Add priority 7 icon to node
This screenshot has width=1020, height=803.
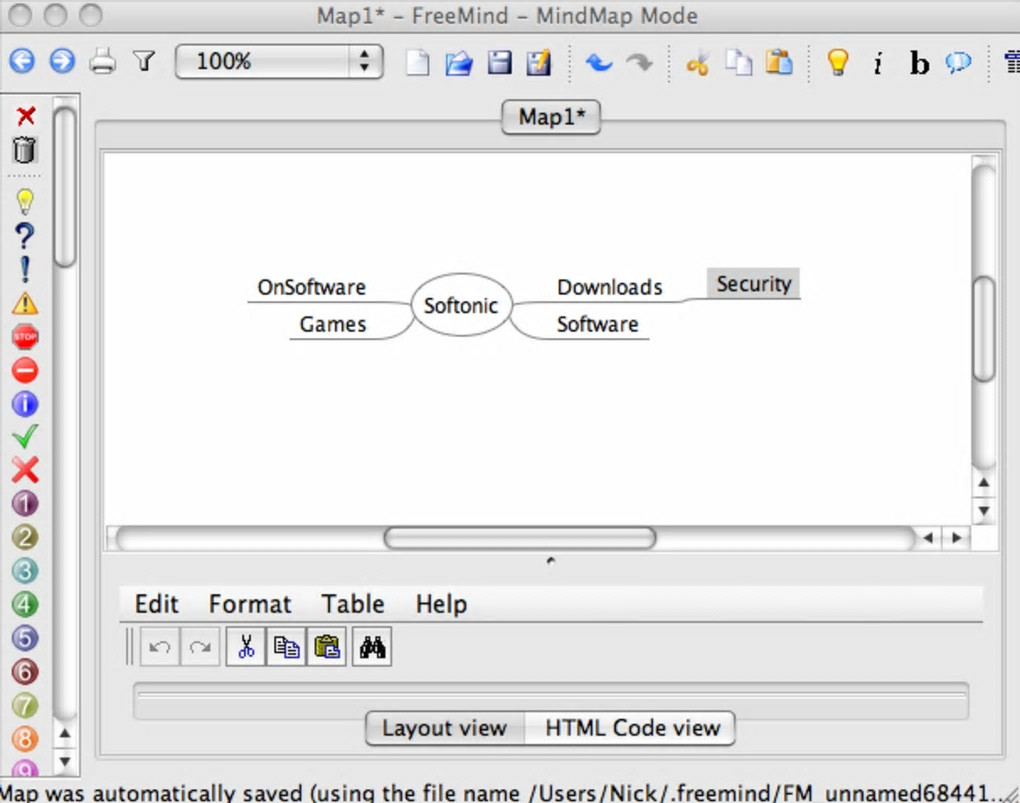[x=25, y=706]
